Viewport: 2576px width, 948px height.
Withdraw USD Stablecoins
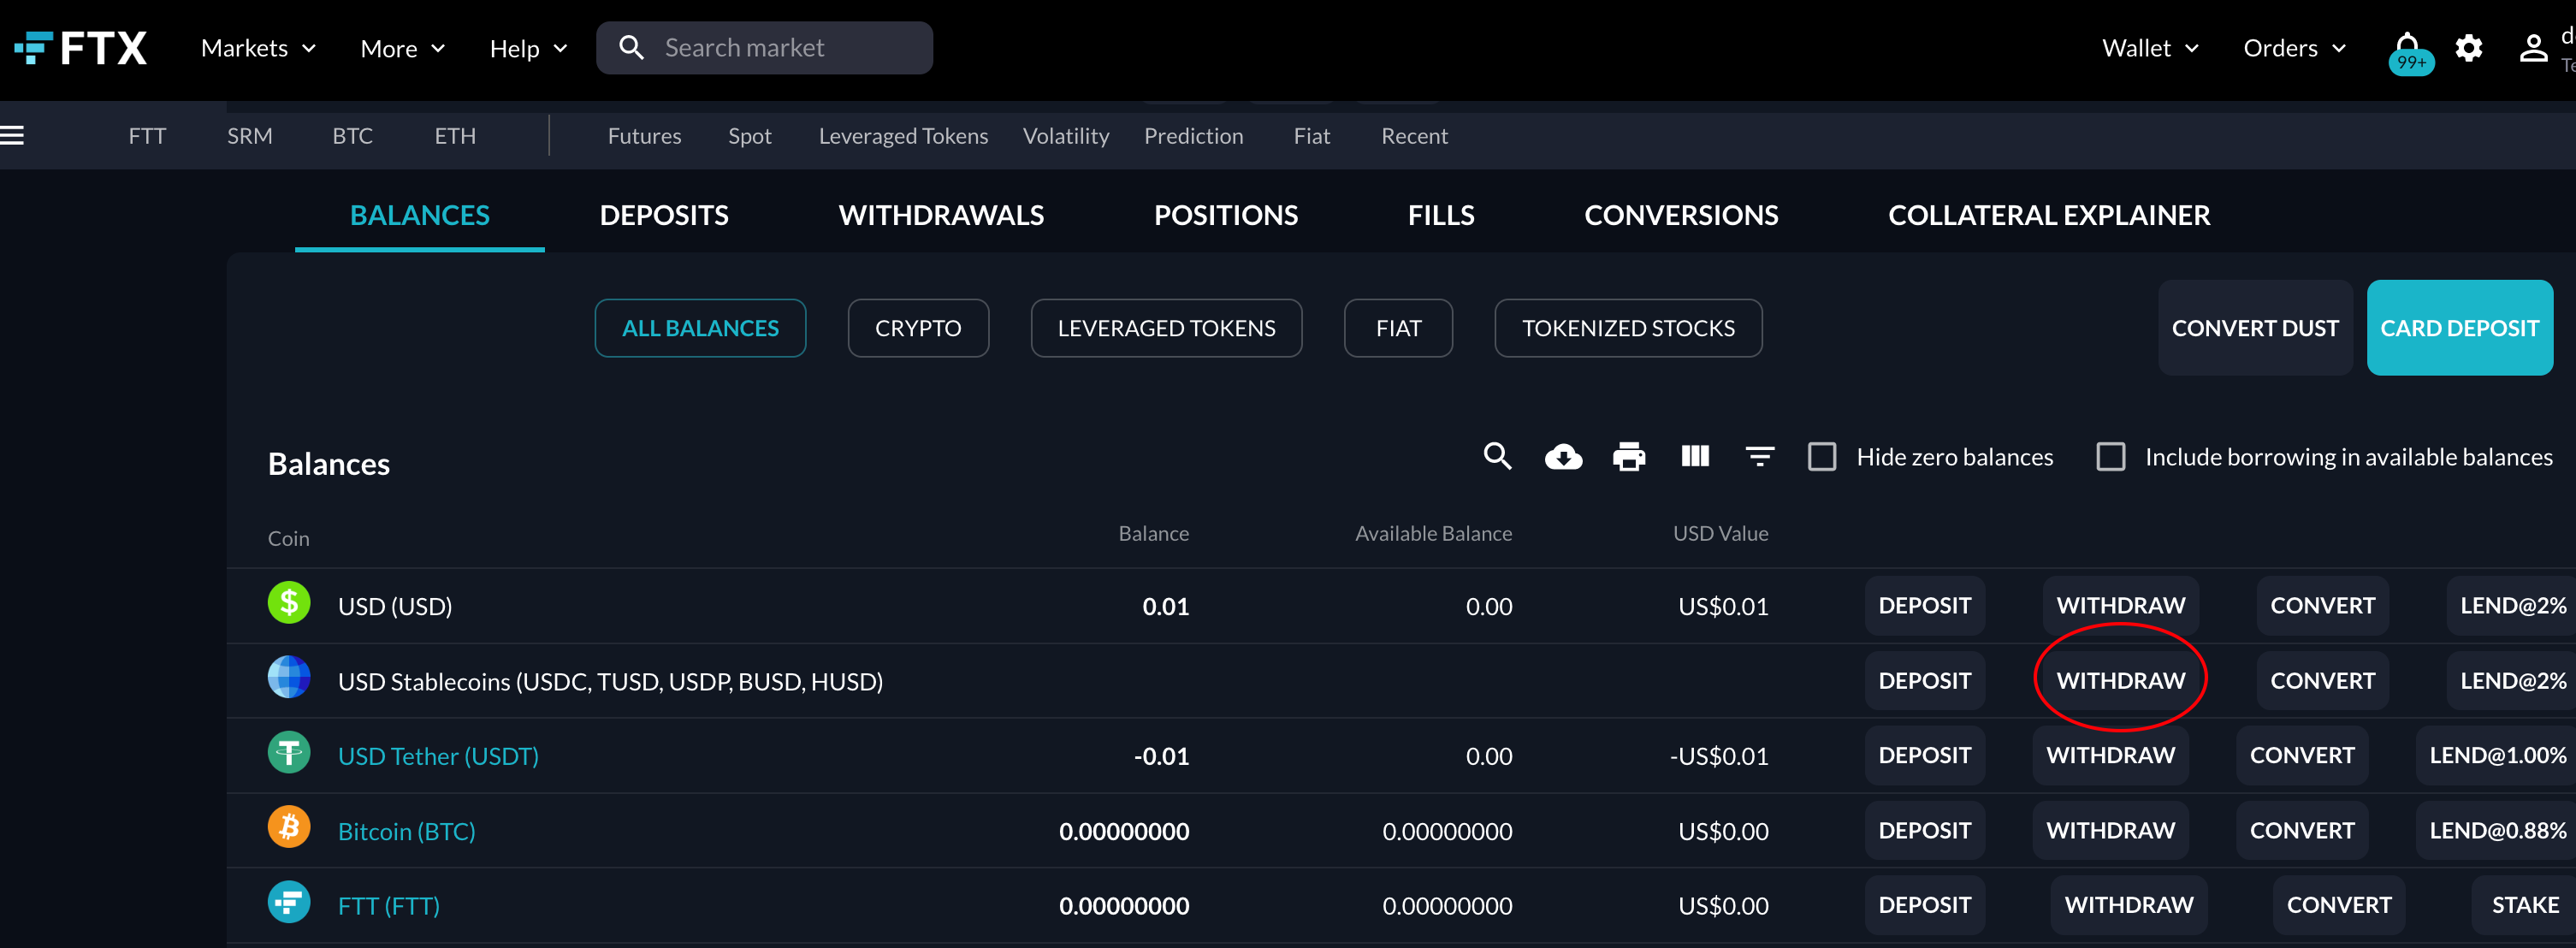click(x=2120, y=681)
